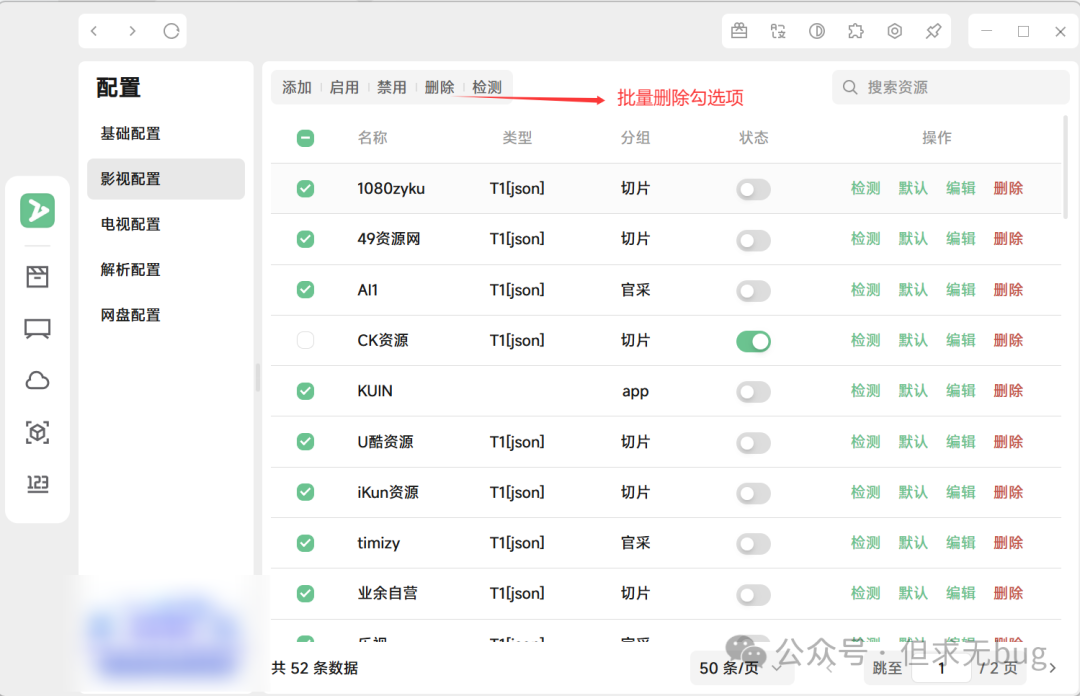Disable the CK资源 status toggle
The image size is (1080, 696).
(753, 341)
